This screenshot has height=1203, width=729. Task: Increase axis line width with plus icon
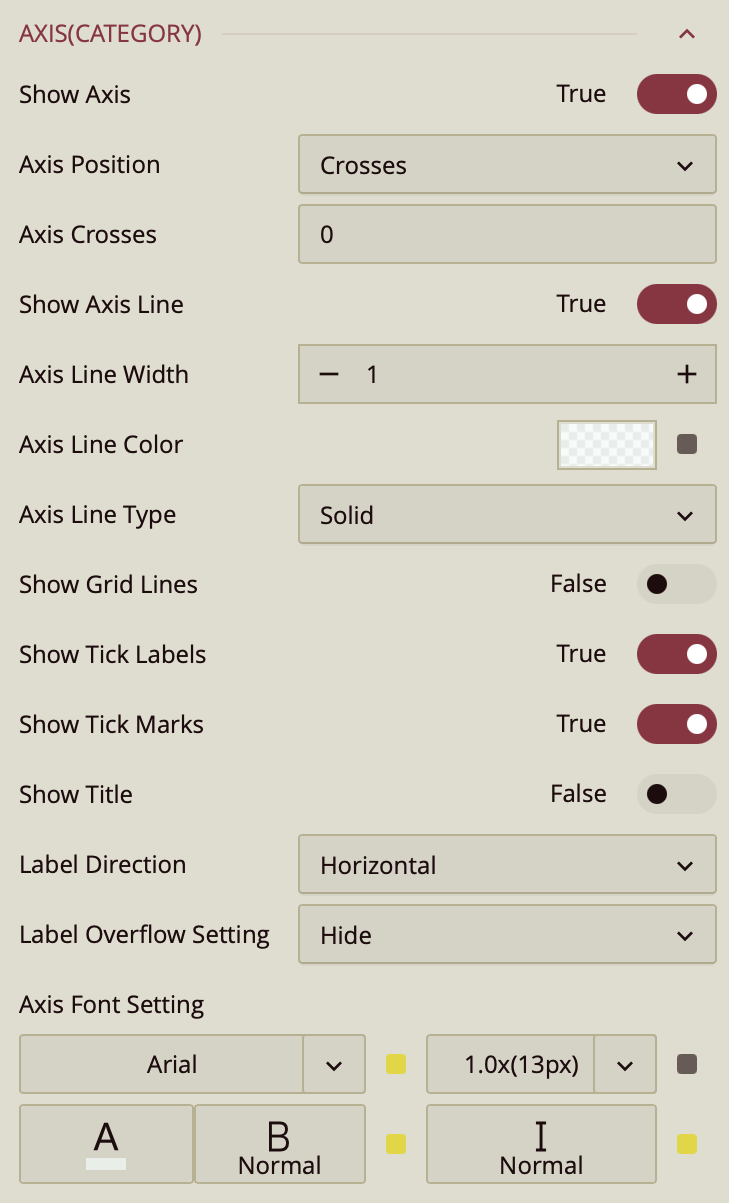click(x=686, y=375)
